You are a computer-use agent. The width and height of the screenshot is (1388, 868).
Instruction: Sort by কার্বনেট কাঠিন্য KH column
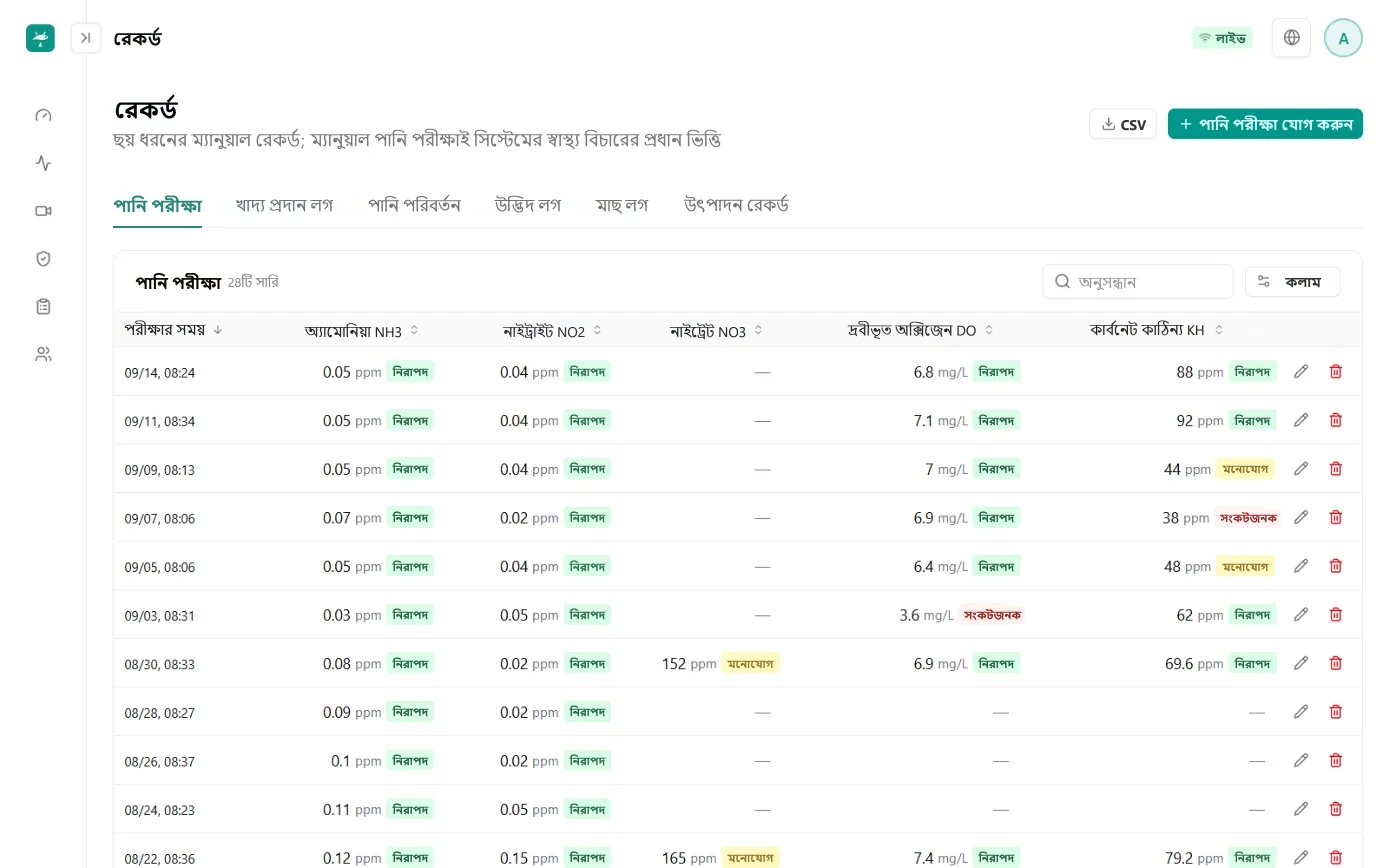pos(1157,331)
